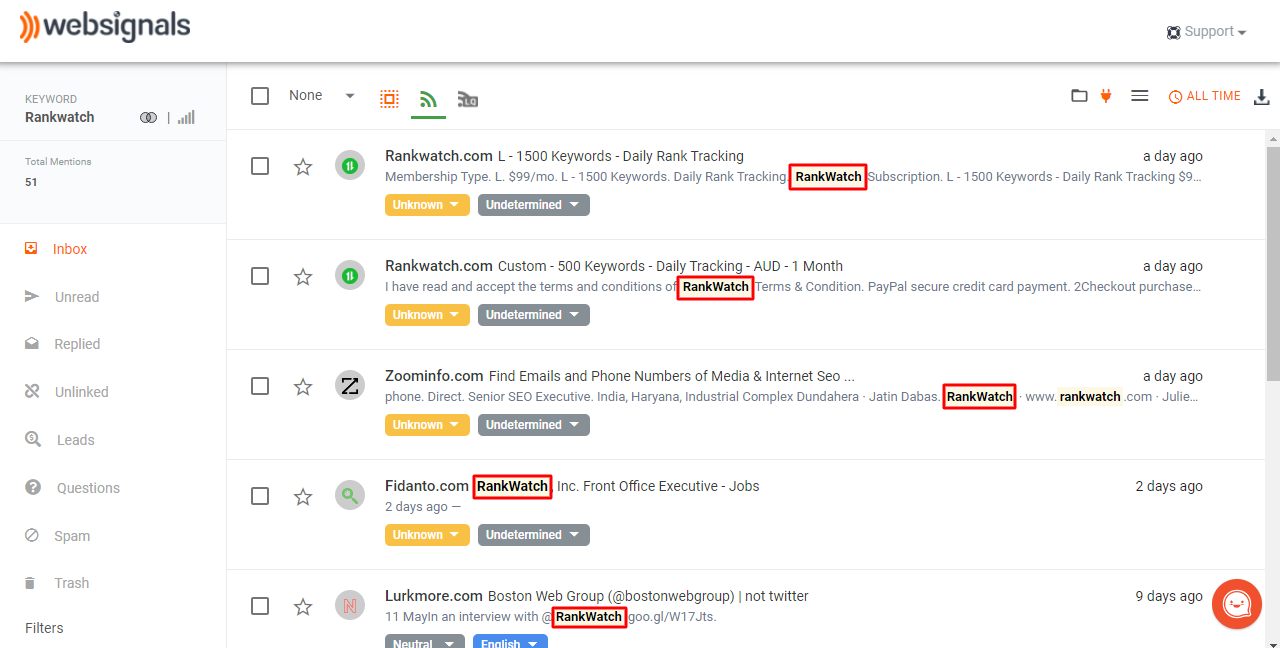Go to the Inbox folder

tap(70, 249)
